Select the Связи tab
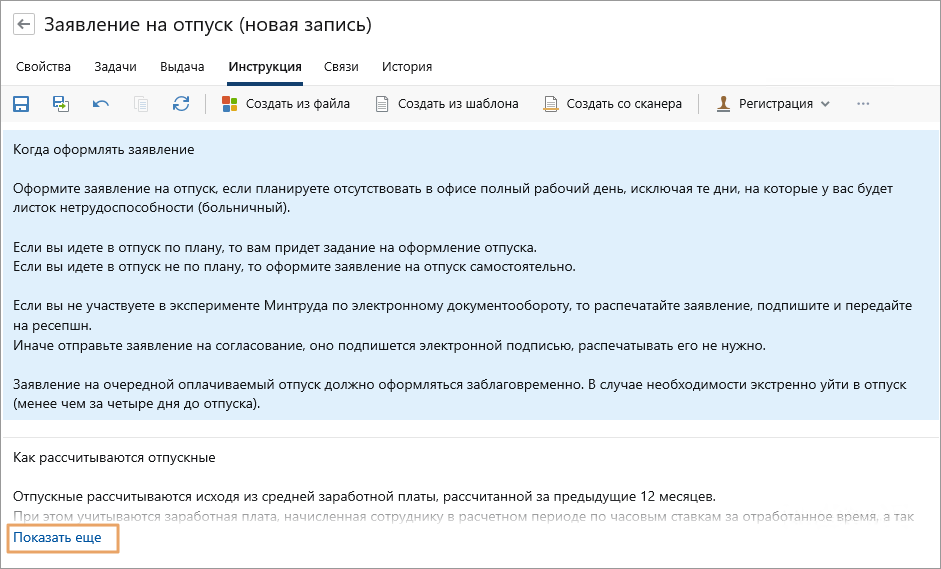The height and width of the screenshot is (569, 941). click(341, 67)
